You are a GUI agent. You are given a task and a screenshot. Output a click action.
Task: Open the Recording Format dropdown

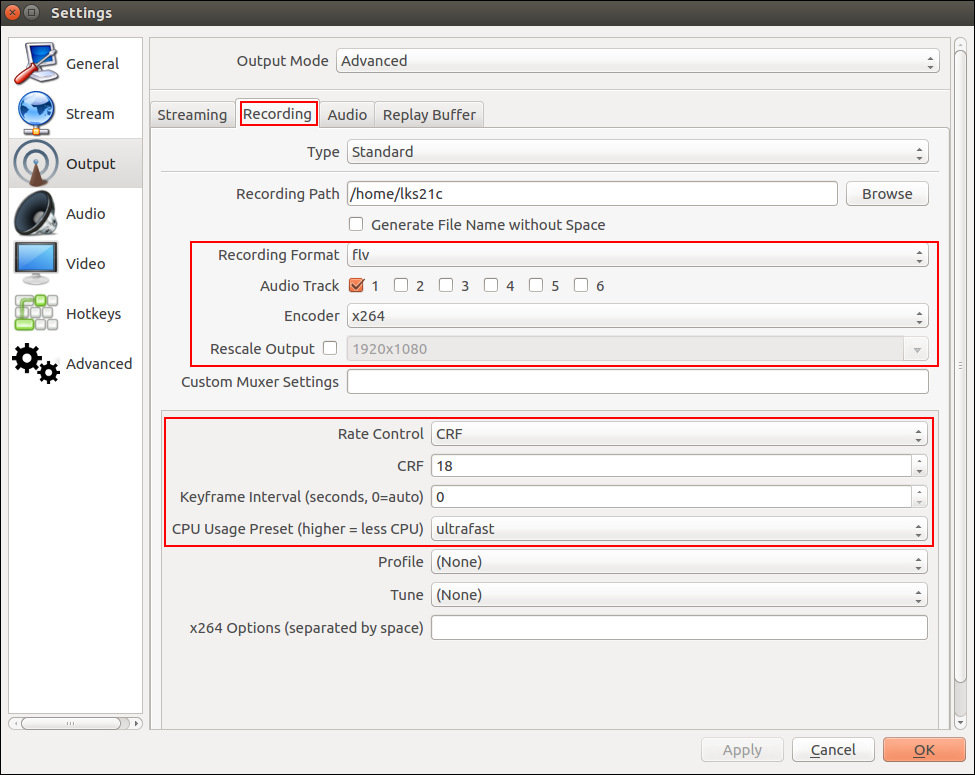click(637, 255)
